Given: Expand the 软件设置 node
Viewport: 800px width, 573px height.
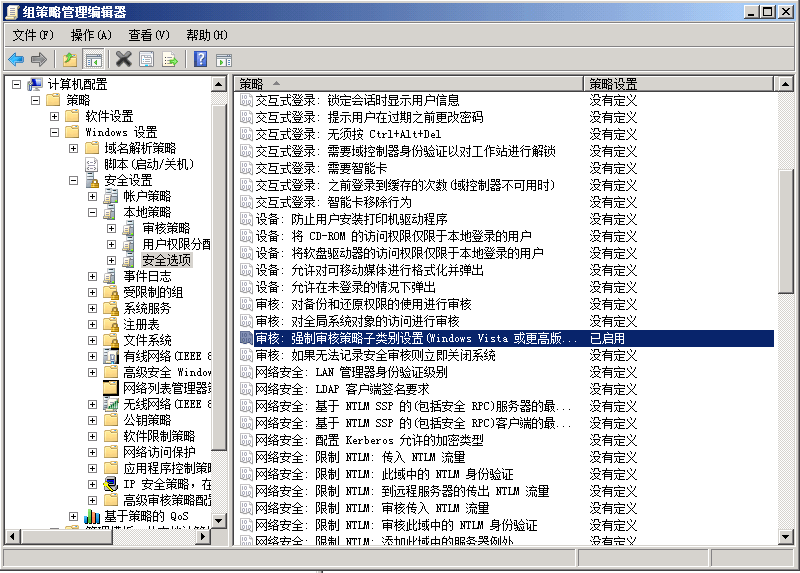Looking at the screenshot, I should [55, 116].
